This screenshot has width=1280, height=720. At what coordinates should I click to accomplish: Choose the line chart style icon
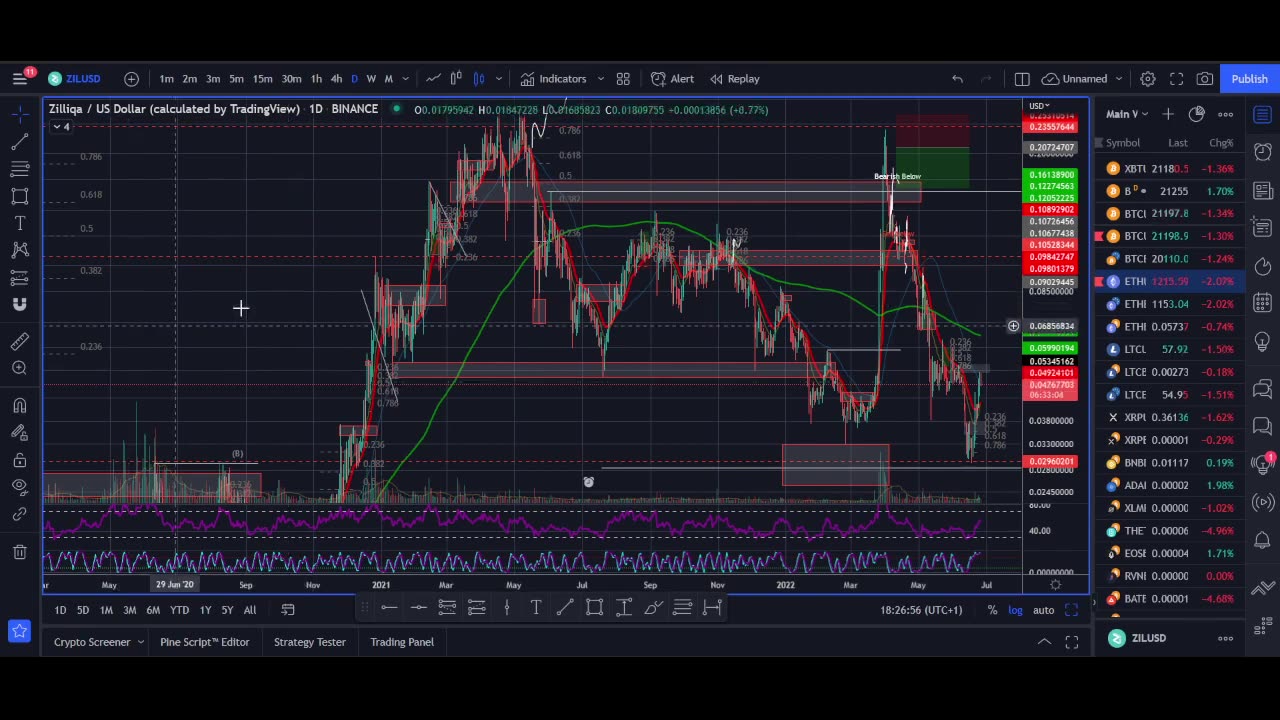(433, 79)
